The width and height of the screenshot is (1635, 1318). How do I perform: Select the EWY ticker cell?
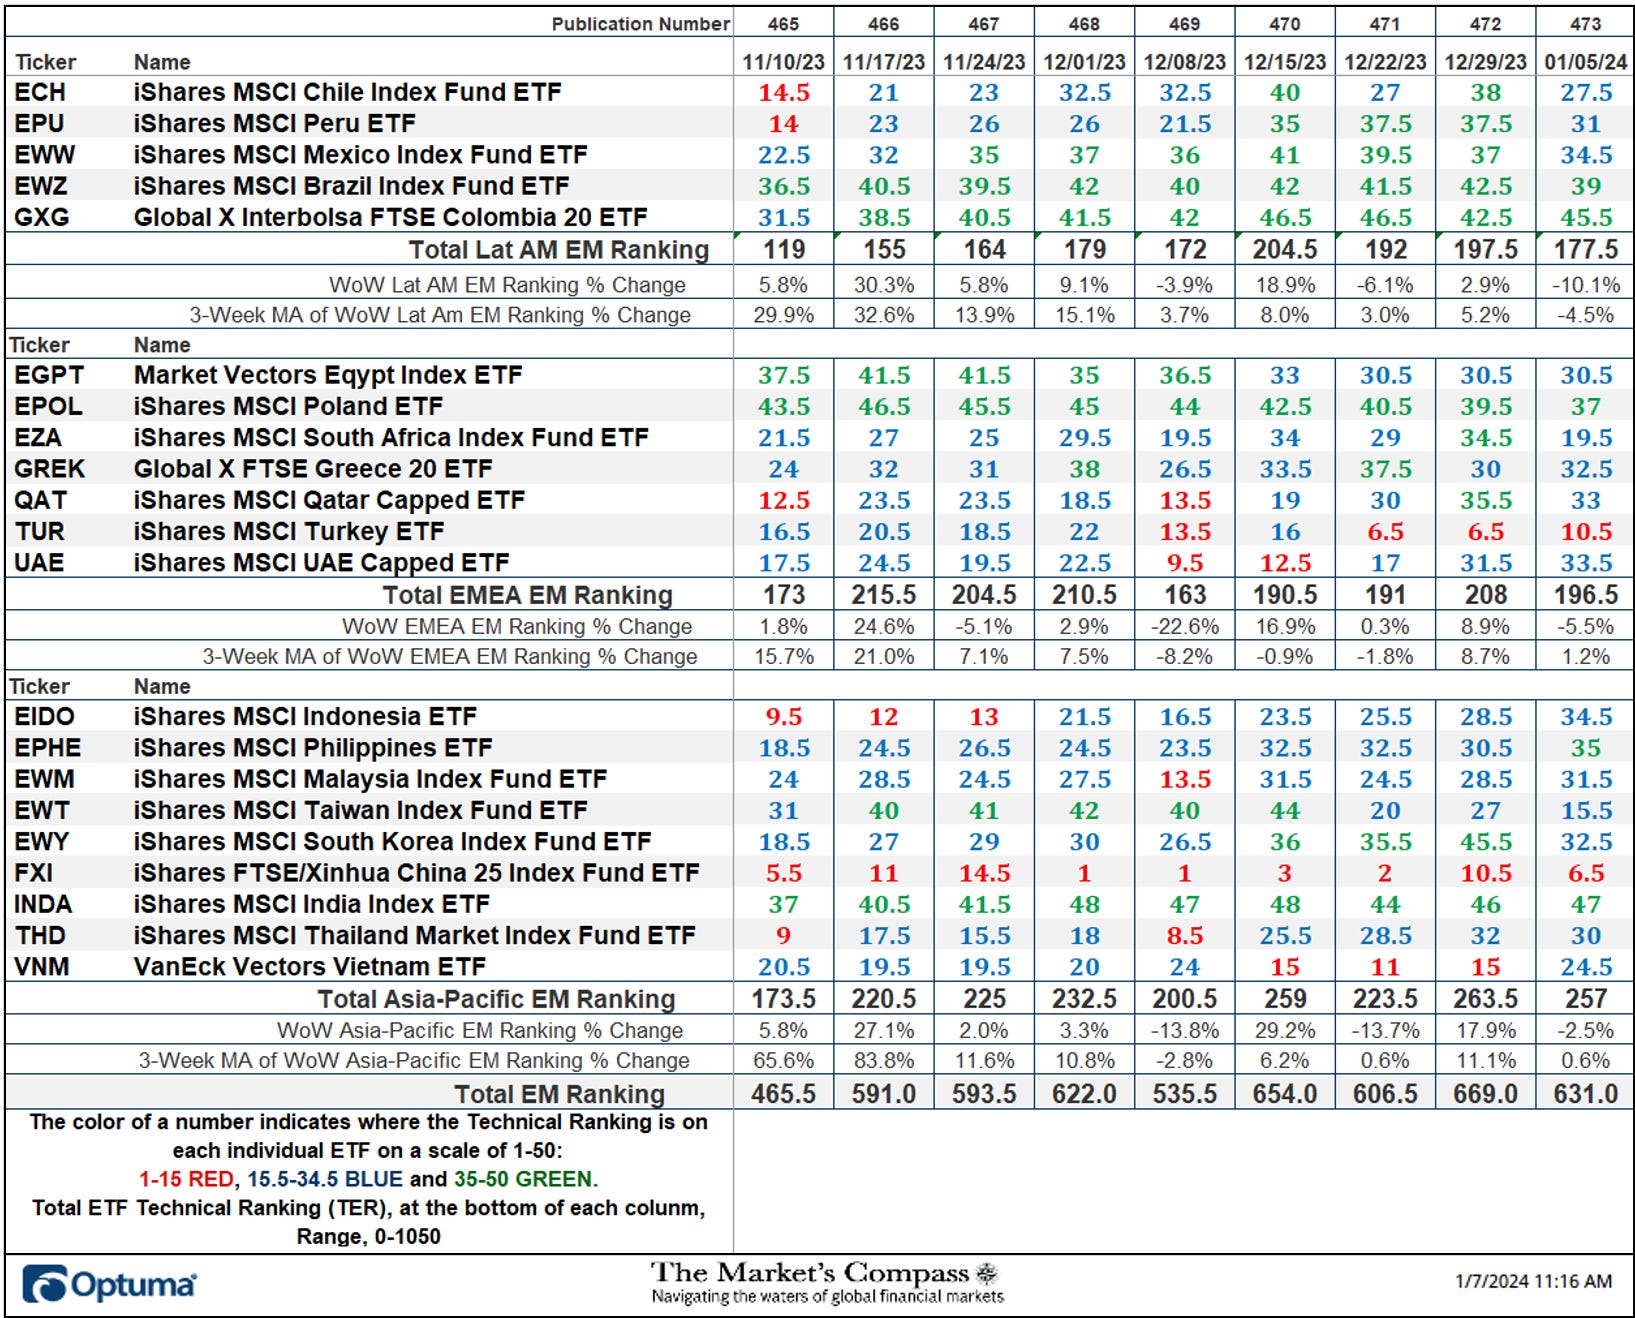pyautogui.click(x=42, y=841)
